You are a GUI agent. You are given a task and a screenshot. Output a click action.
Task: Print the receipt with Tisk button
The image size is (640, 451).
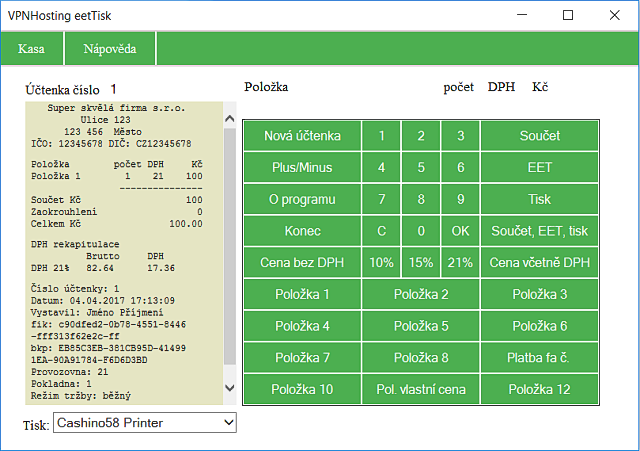click(x=540, y=199)
